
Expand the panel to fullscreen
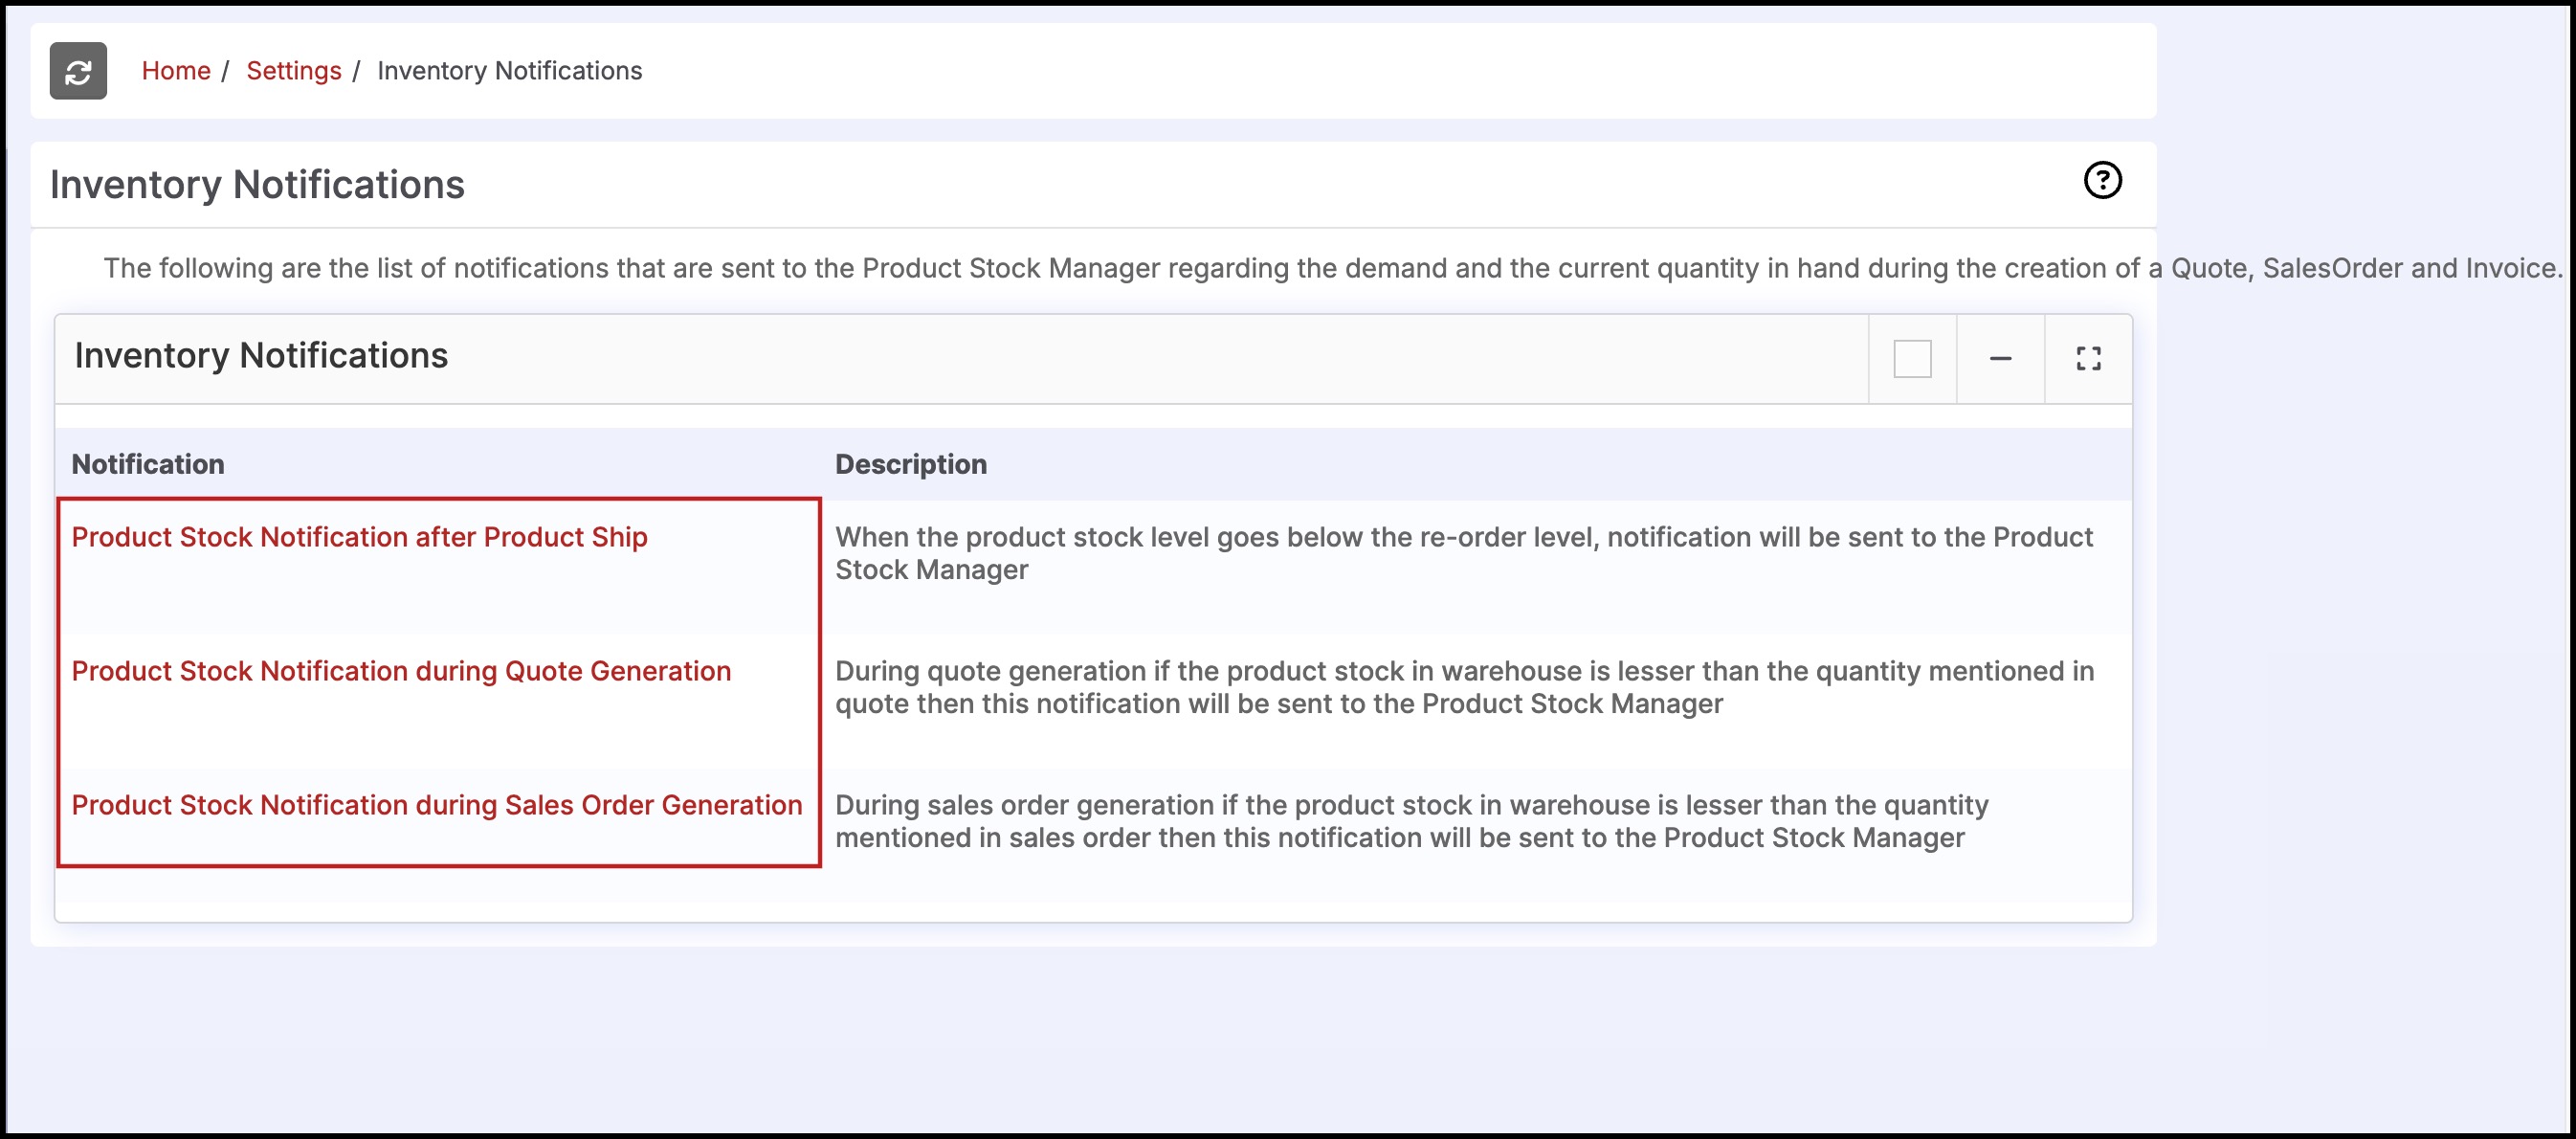pyautogui.click(x=2088, y=359)
